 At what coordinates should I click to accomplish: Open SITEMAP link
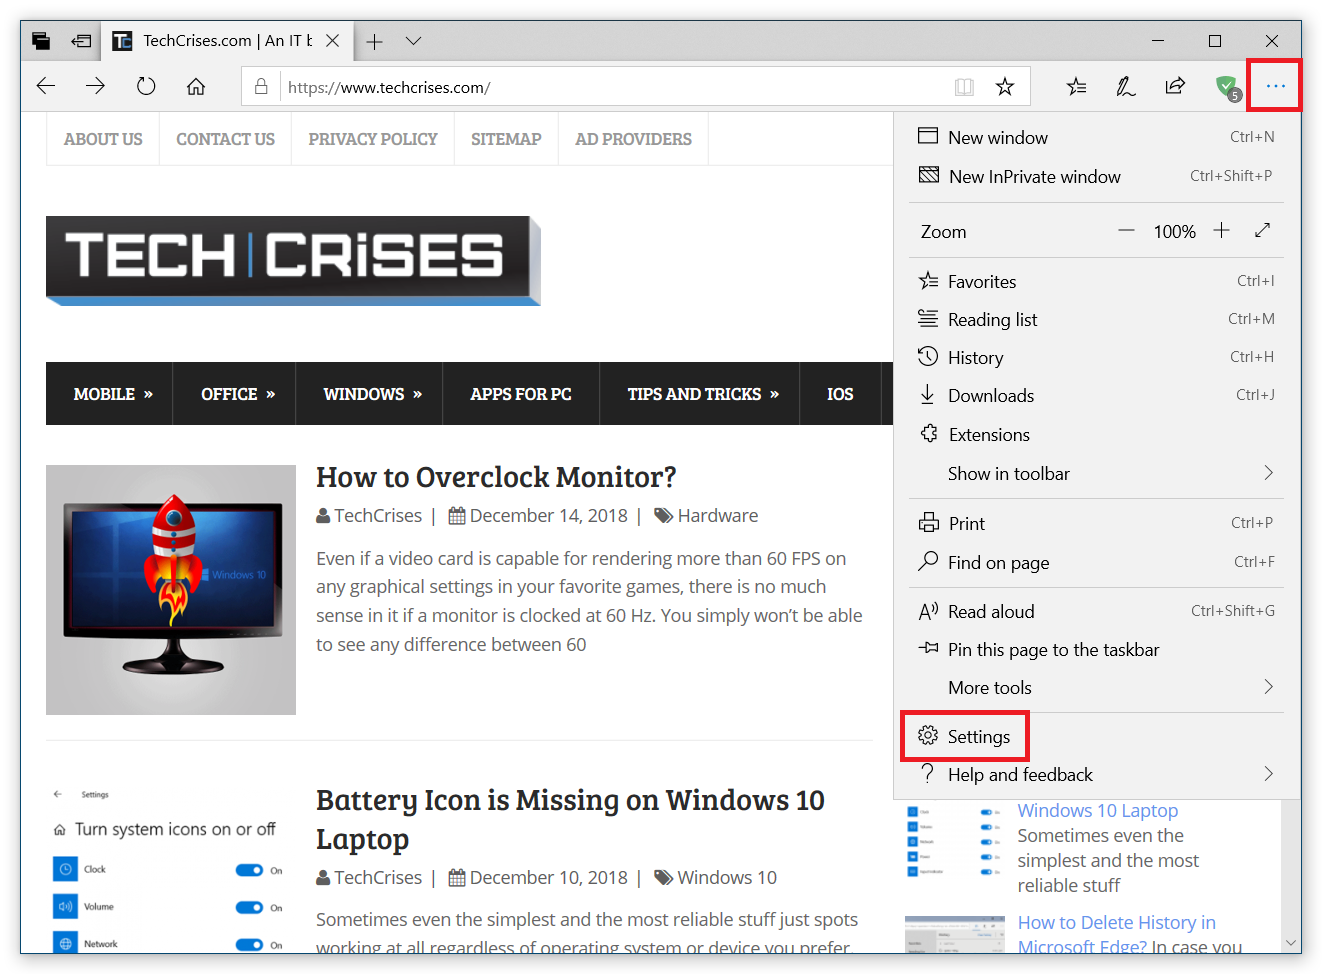point(506,139)
